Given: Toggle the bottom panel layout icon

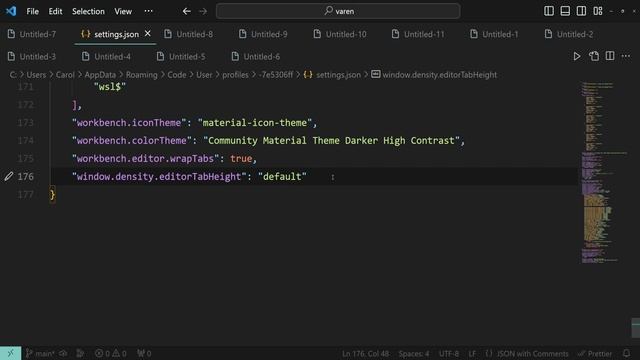Looking at the screenshot, I should pos(565,11).
